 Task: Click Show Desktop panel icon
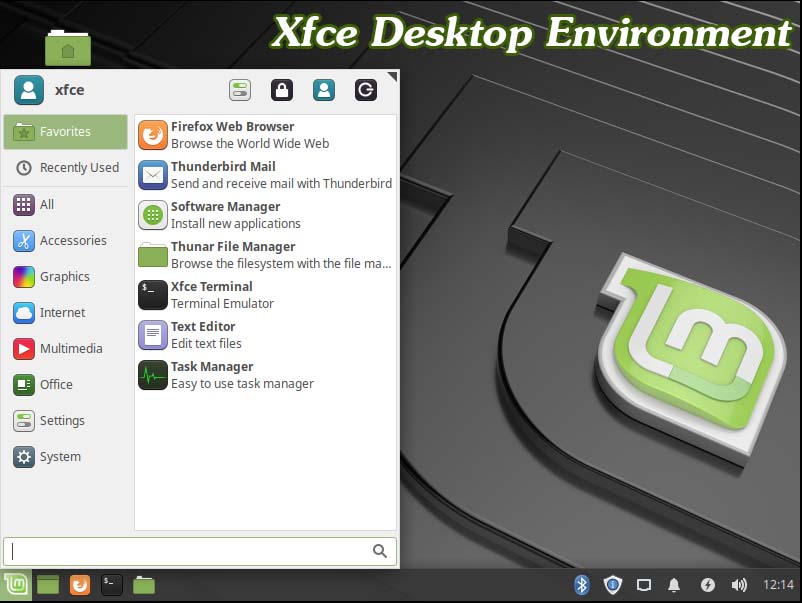click(48, 585)
